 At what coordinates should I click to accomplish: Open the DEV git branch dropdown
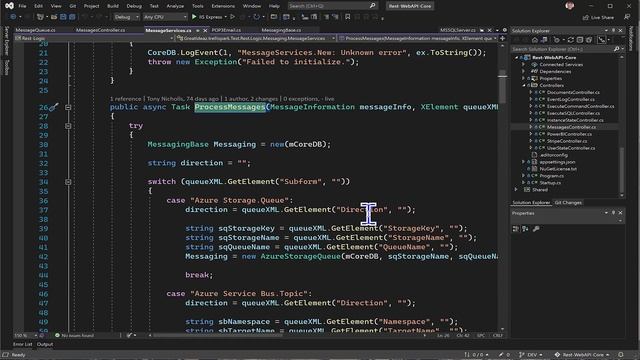click(x=531, y=355)
